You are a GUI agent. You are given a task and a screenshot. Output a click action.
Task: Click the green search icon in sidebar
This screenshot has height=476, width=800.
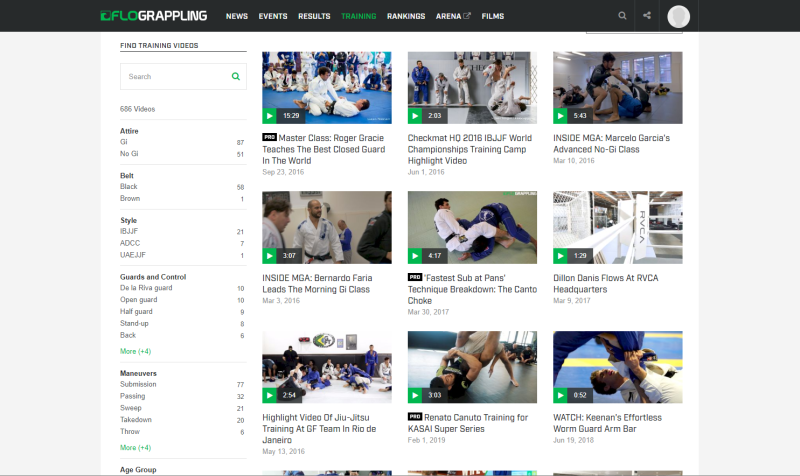[236, 77]
